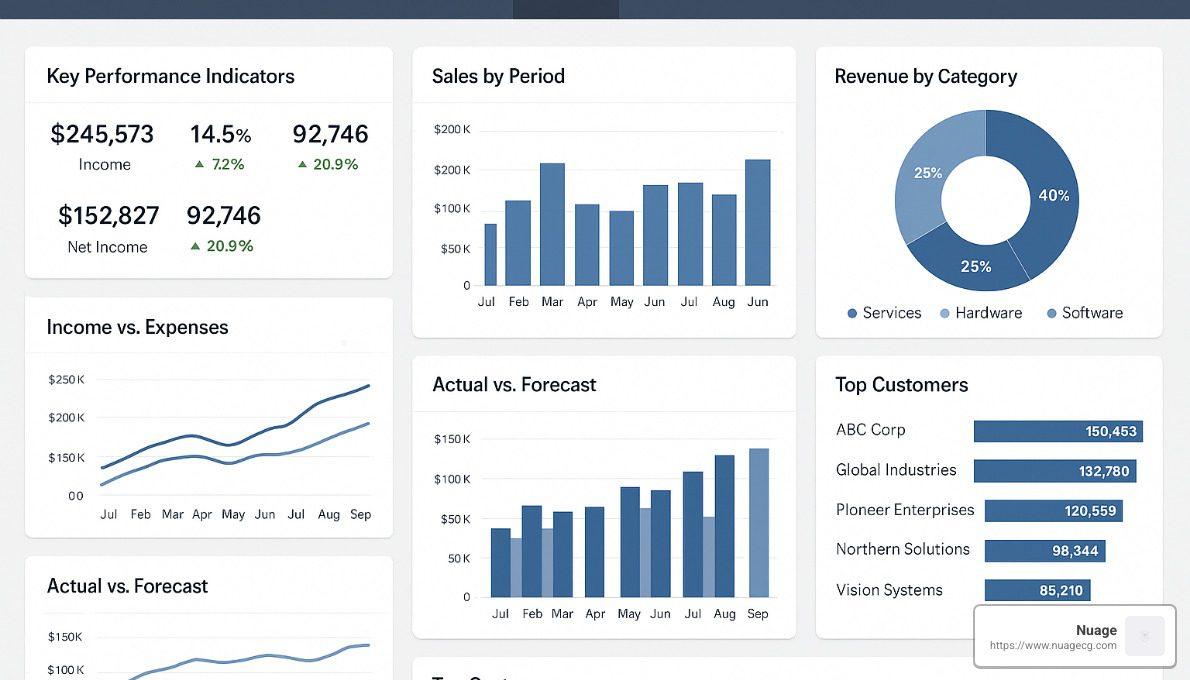Click the Vision Systems customer name
This screenshot has height=680, width=1190.
click(x=889, y=590)
